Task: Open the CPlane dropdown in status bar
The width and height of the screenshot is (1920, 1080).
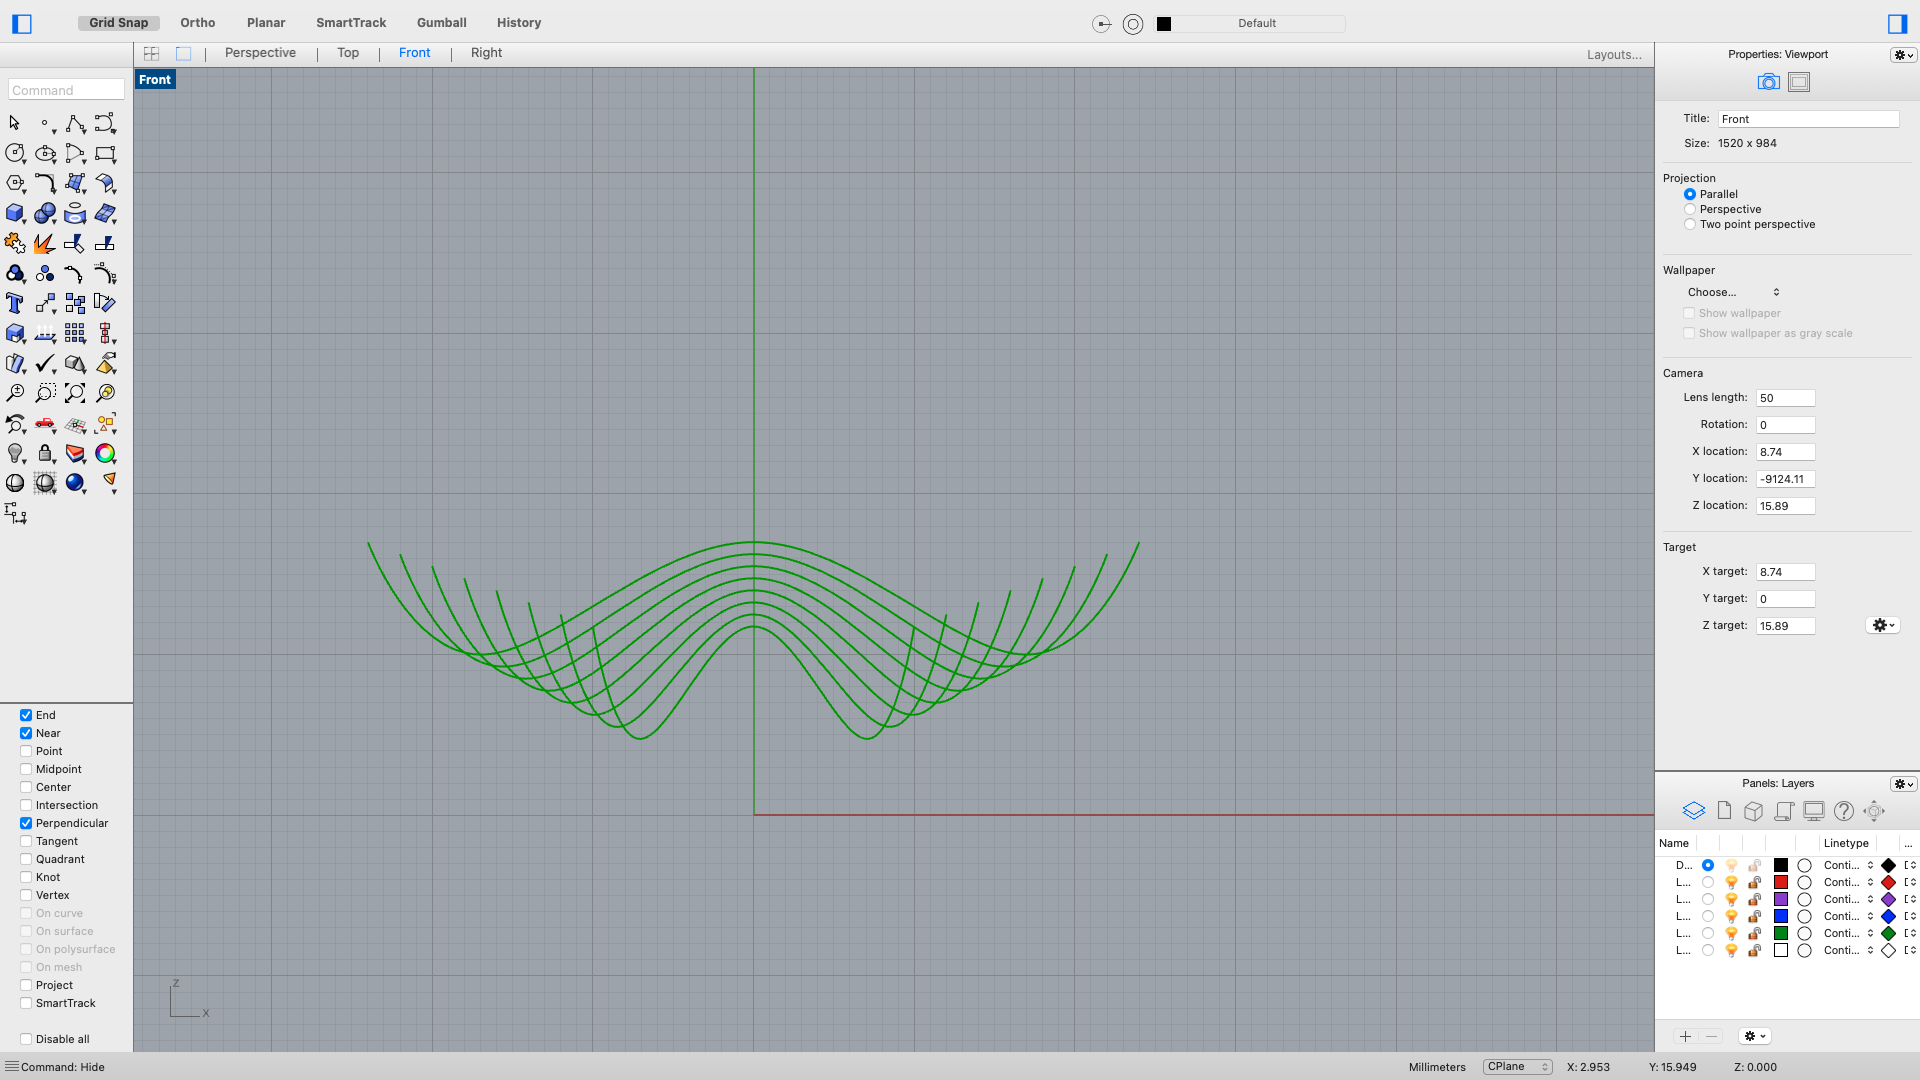Action: point(1516,1066)
